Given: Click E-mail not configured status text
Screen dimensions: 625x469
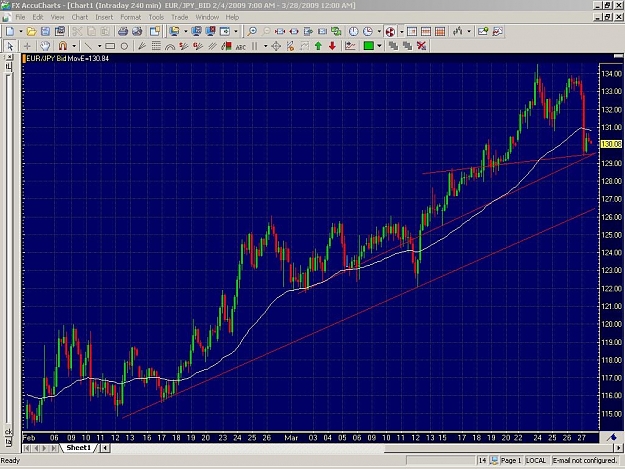Looking at the screenshot, I should click(584, 461).
